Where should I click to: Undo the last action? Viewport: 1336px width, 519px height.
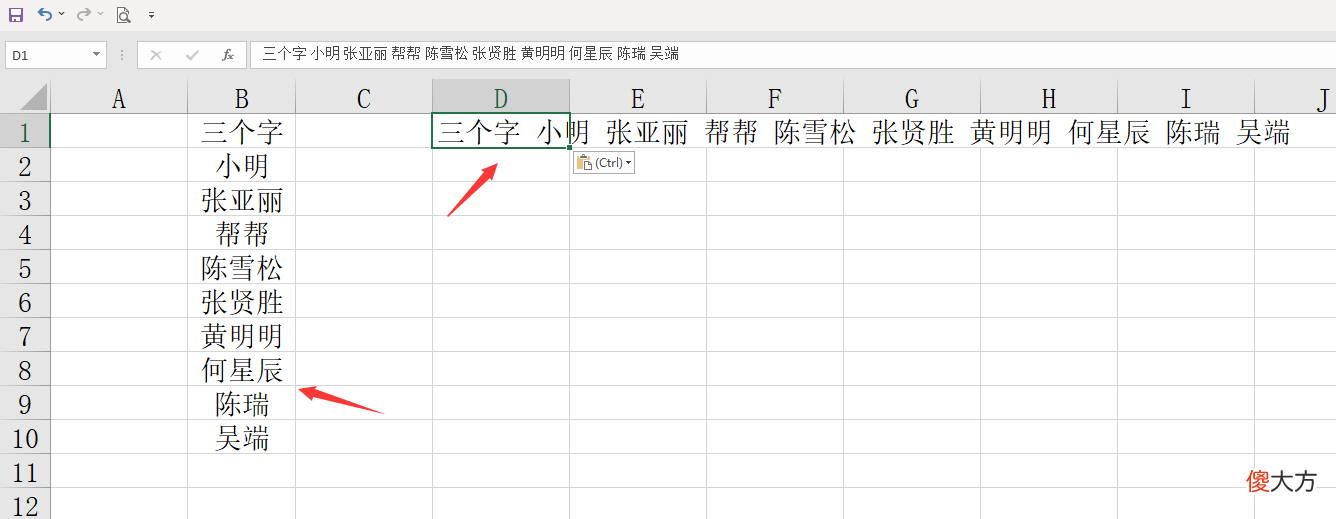click(44, 14)
